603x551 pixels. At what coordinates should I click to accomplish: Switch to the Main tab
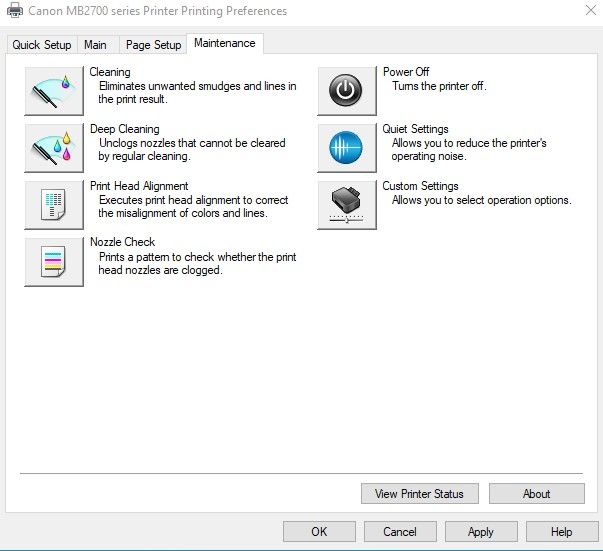click(95, 45)
